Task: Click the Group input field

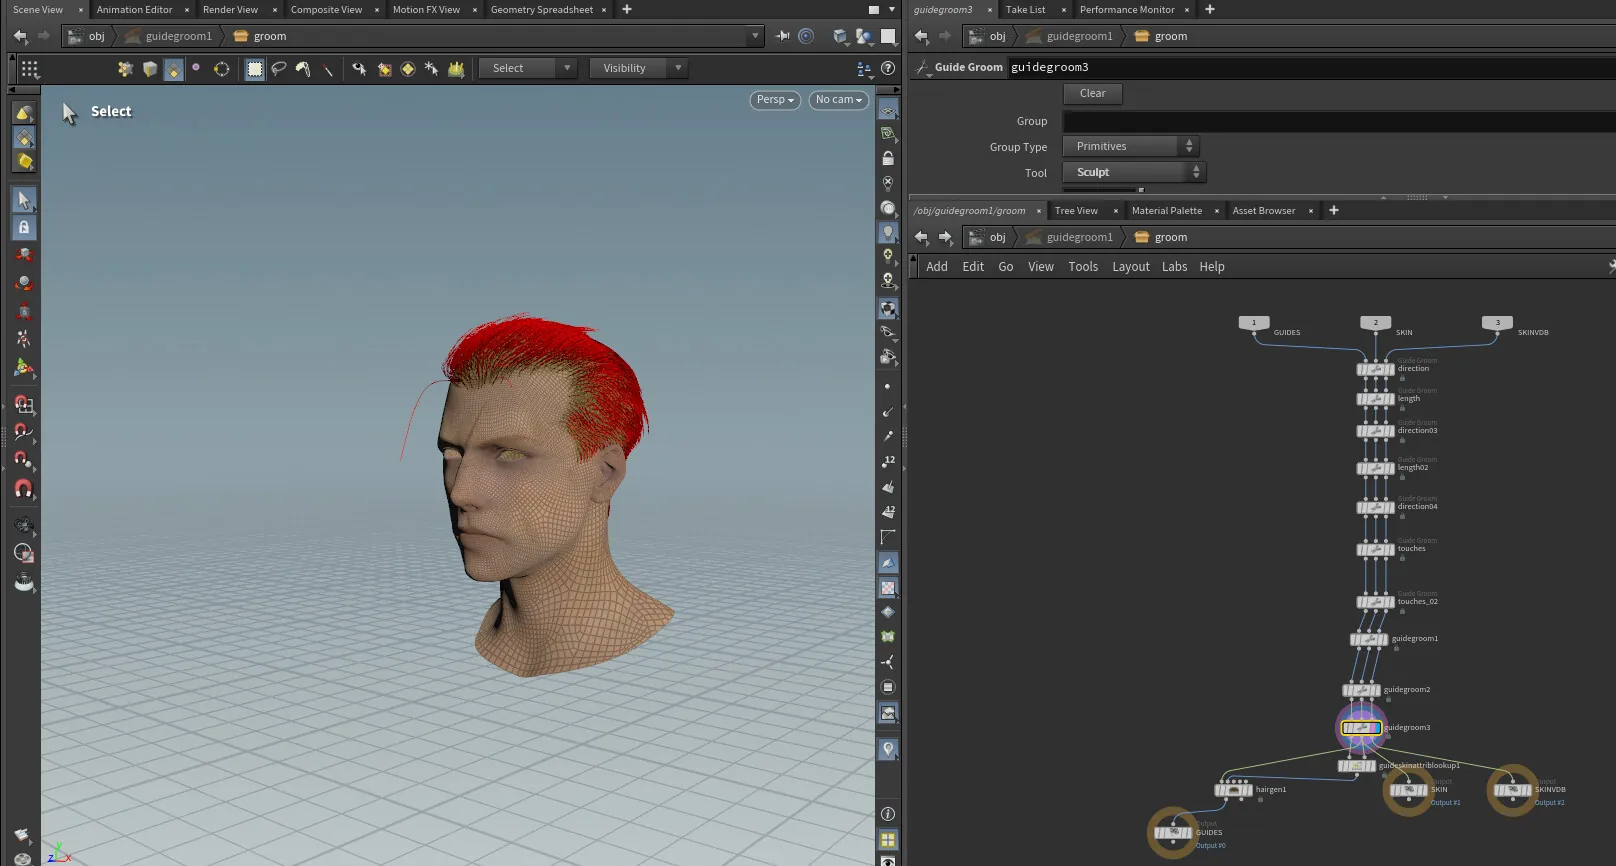Action: (1339, 121)
